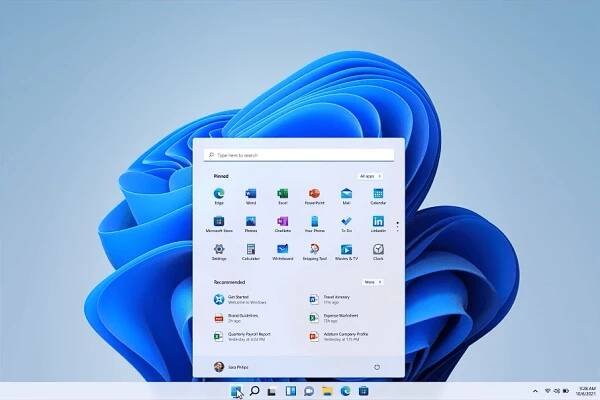This screenshot has width=600, height=400.
Task: Open the OneNote app icon
Action: pos(282,220)
